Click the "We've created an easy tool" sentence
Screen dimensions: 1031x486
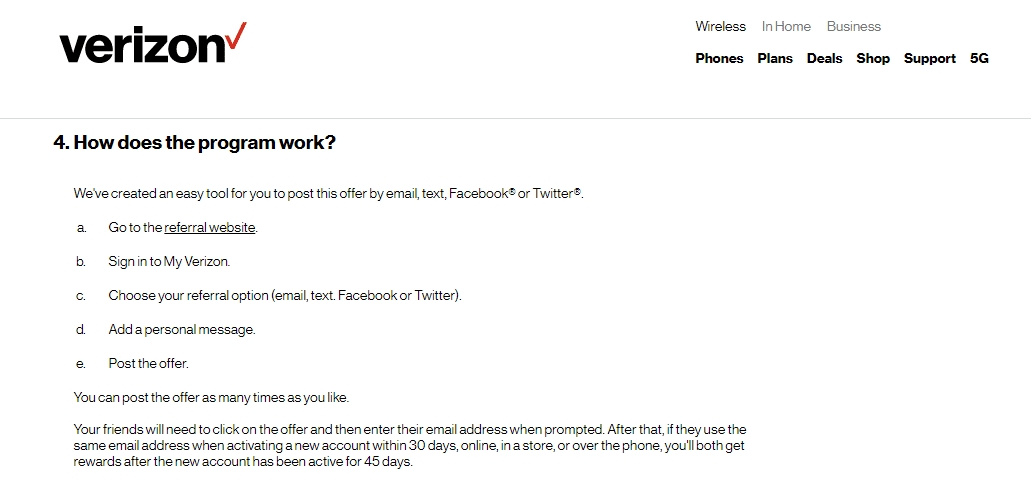[x=328, y=194]
